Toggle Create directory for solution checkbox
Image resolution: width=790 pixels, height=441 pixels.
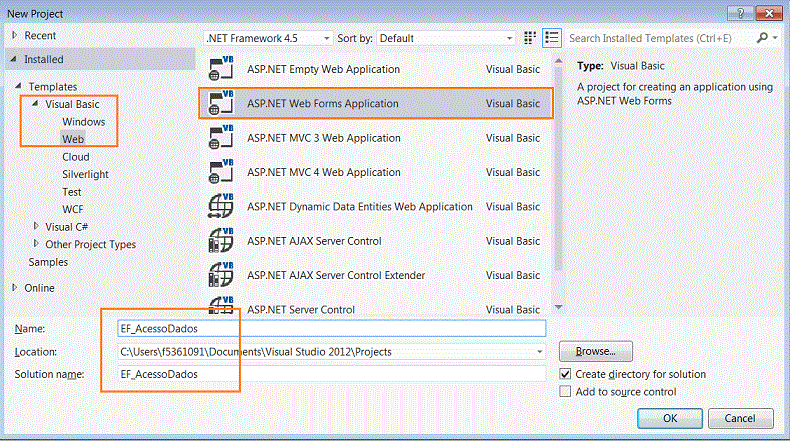coord(565,374)
